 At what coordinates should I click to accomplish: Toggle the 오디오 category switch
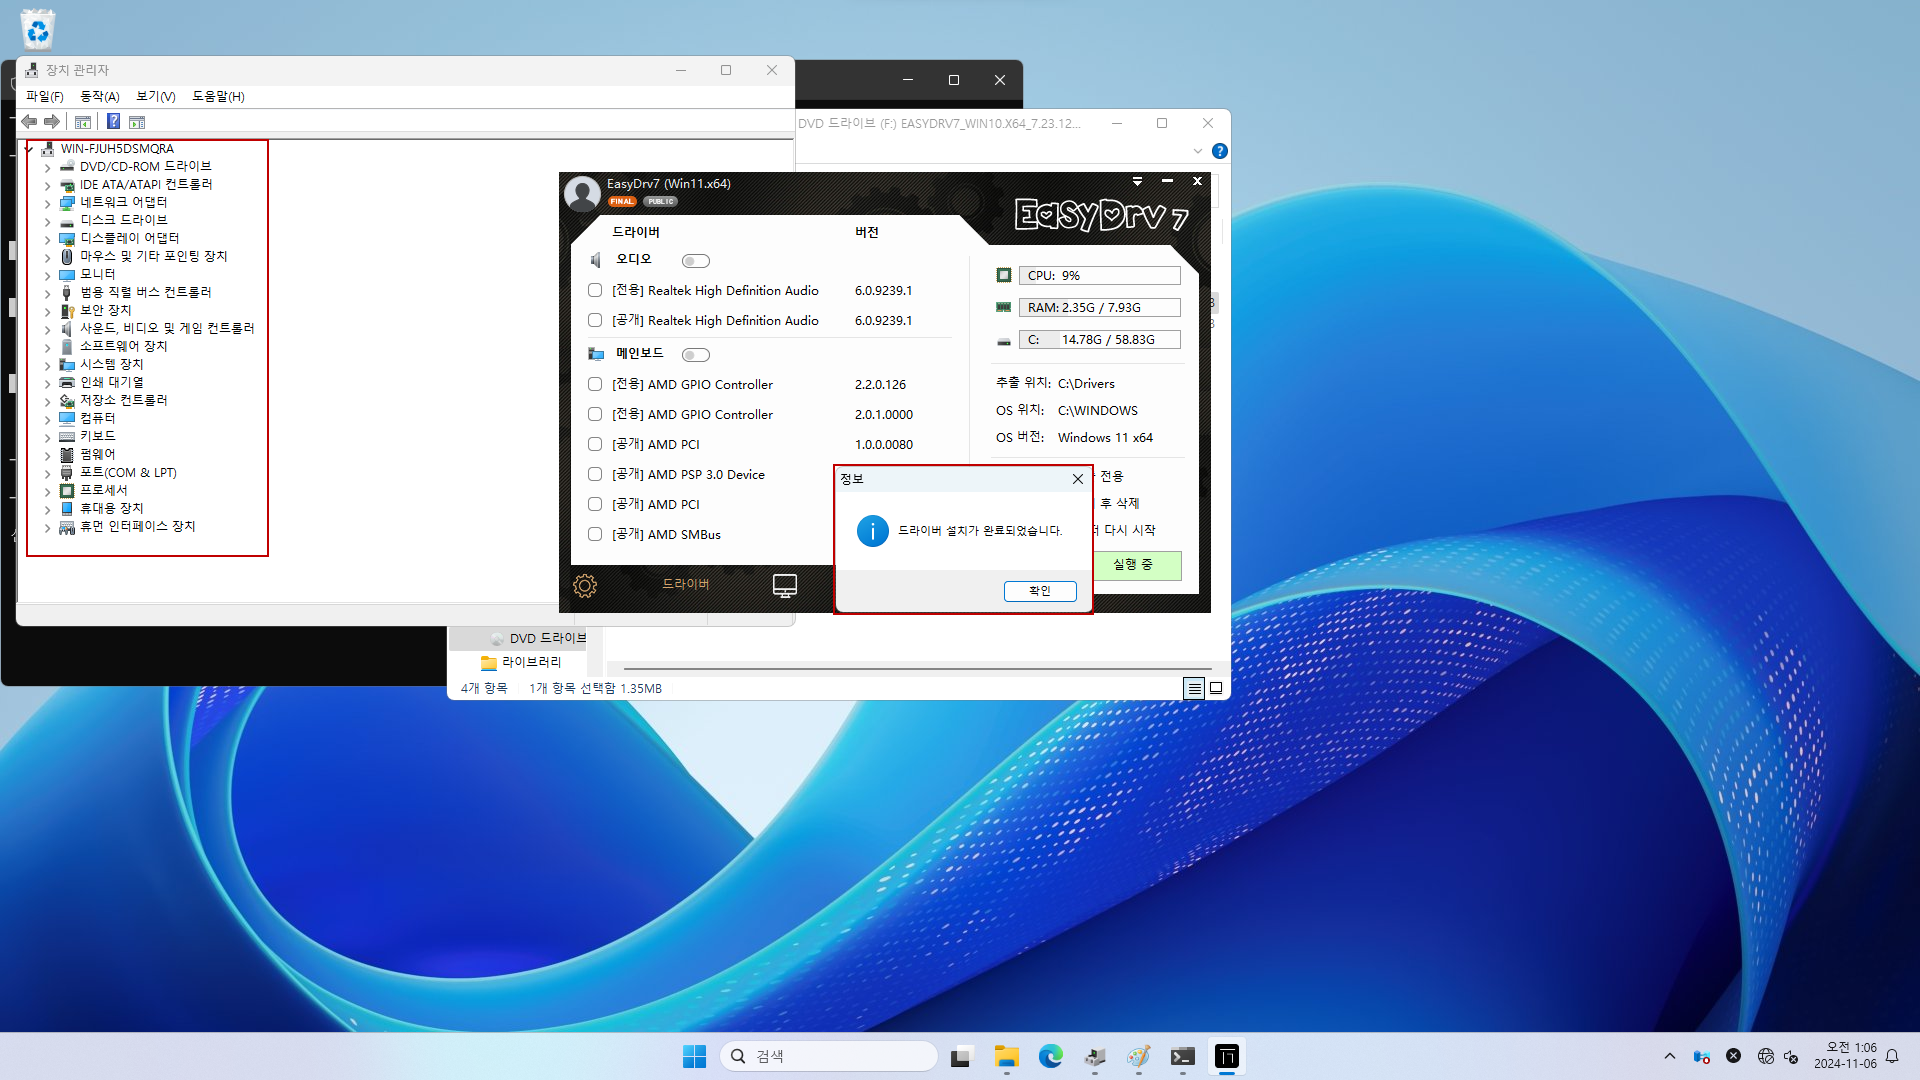(695, 261)
